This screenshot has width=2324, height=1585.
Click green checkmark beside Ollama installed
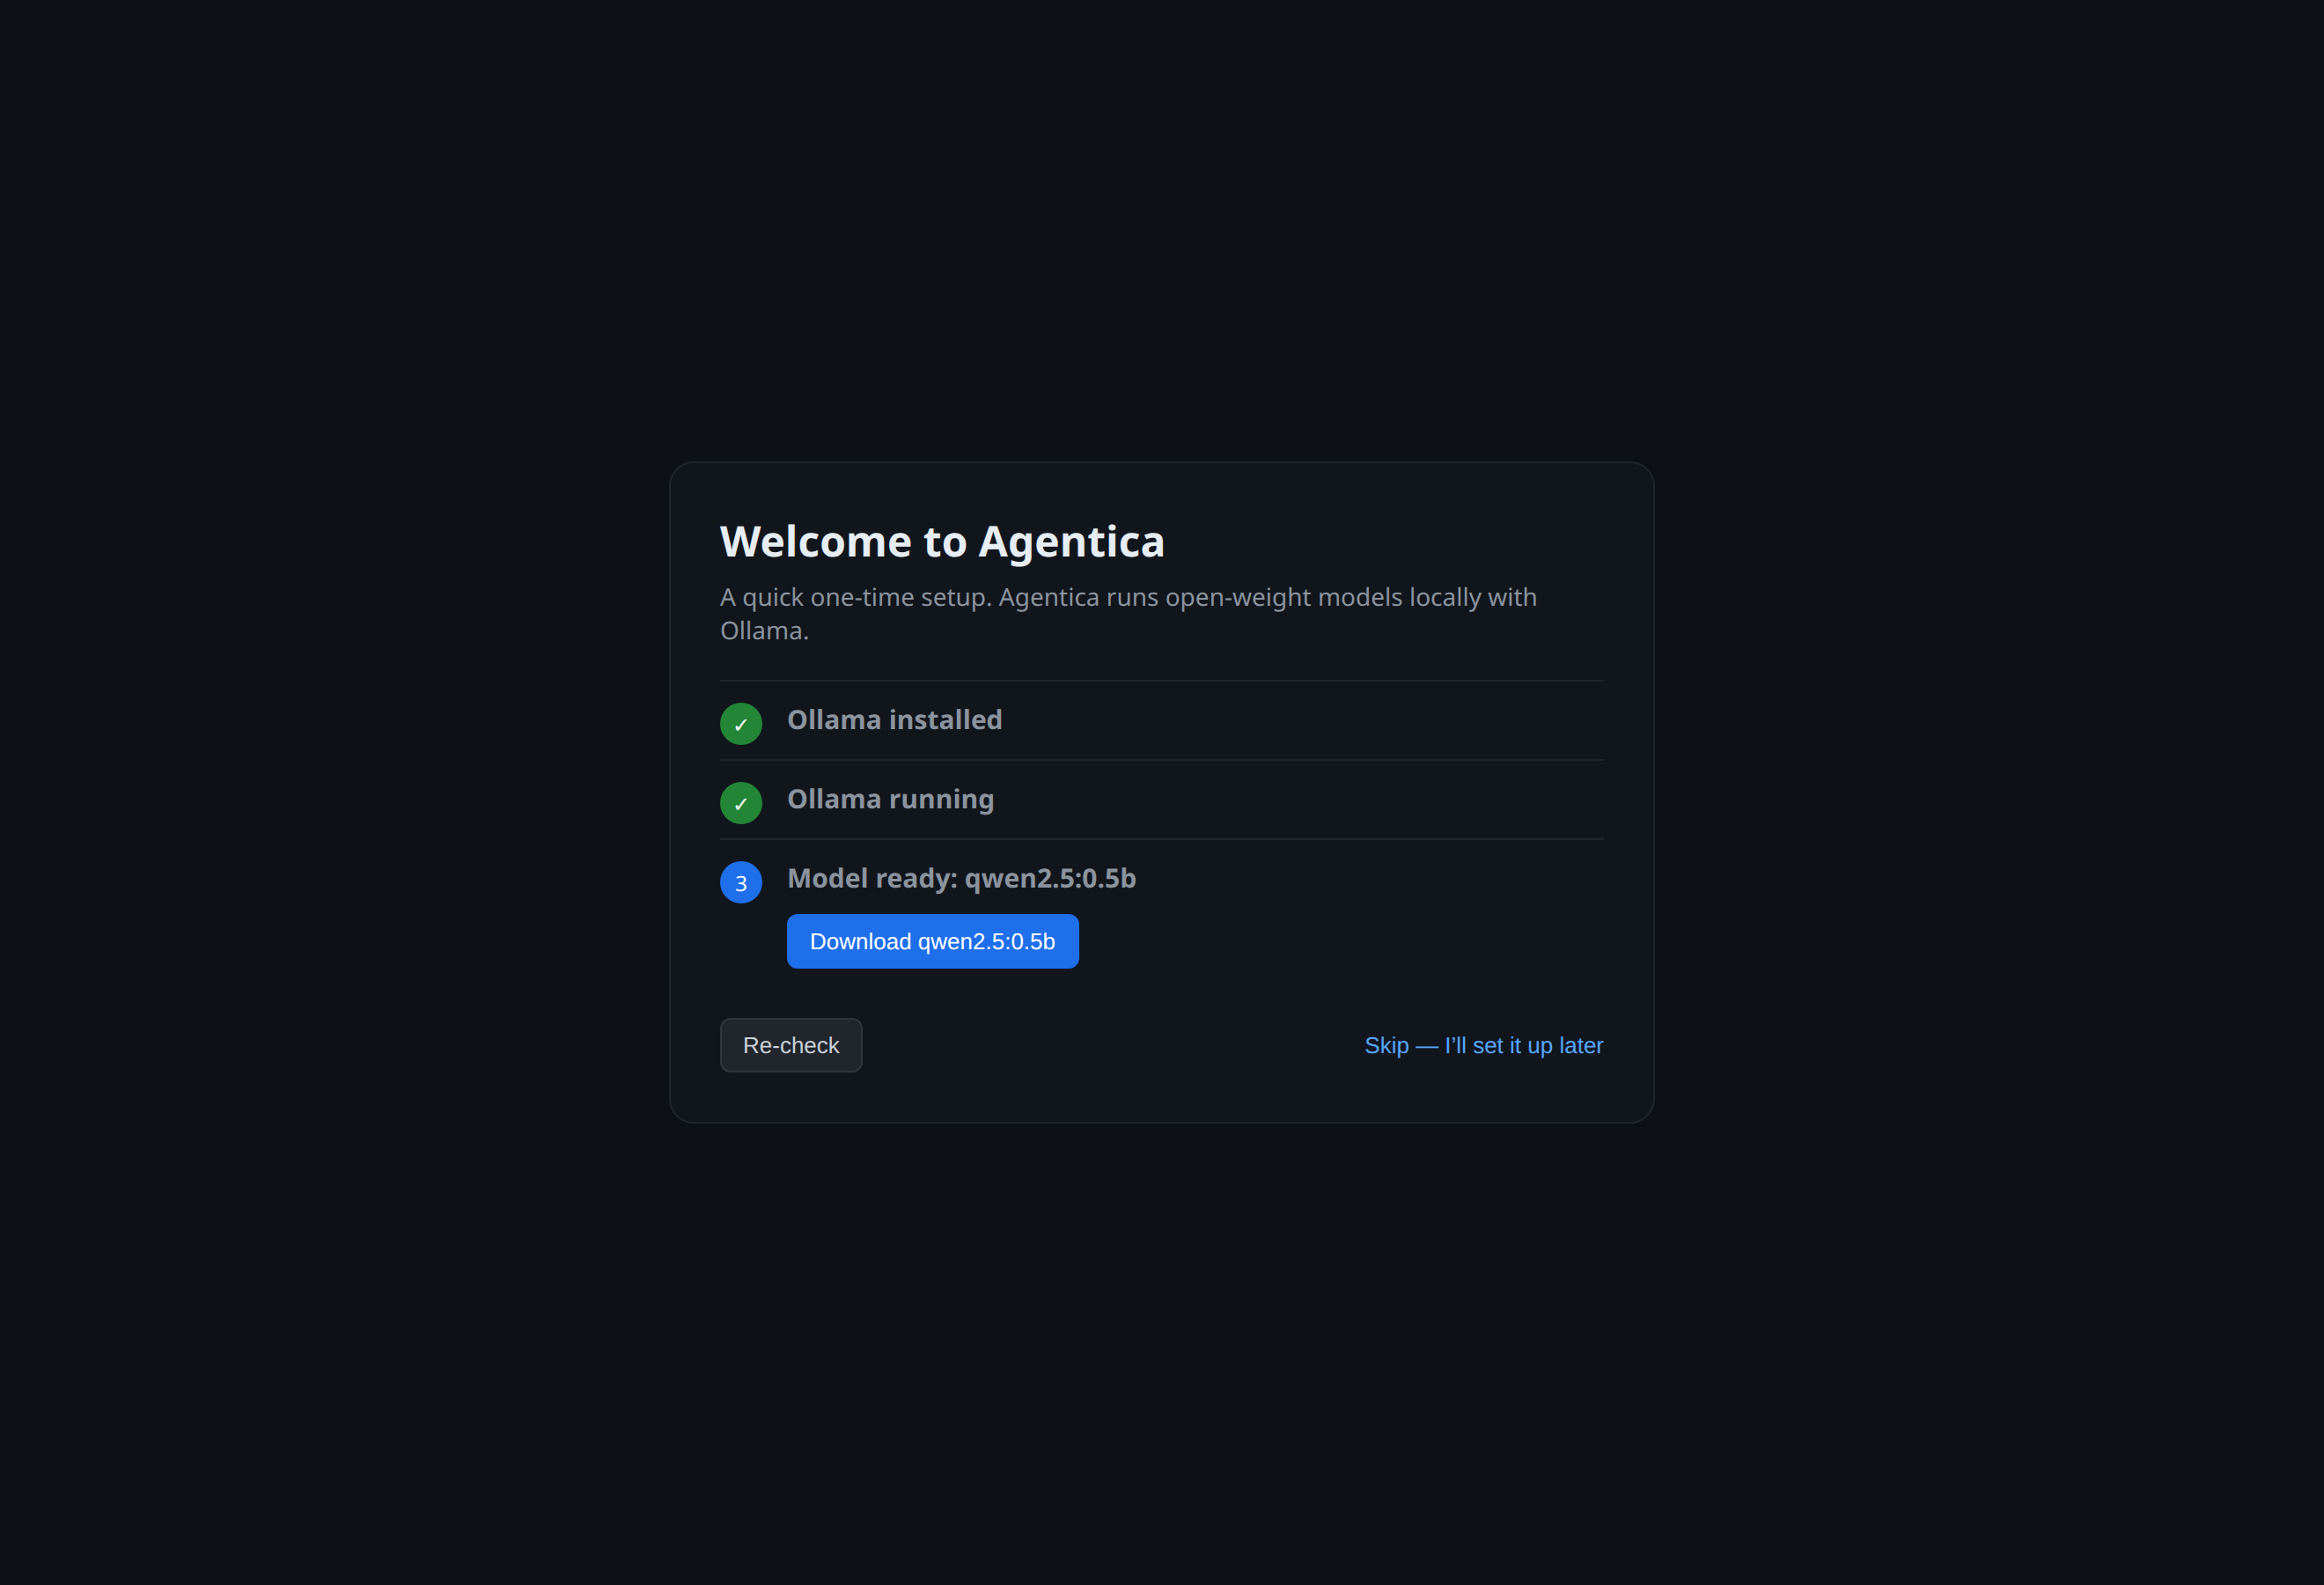click(741, 724)
